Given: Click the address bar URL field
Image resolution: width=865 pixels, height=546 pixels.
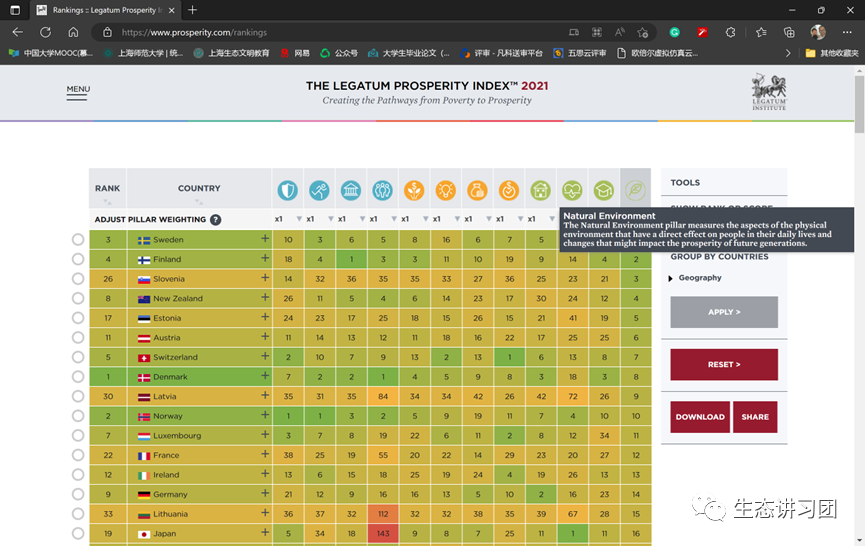Looking at the screenshot, I should tap(331, 33).
